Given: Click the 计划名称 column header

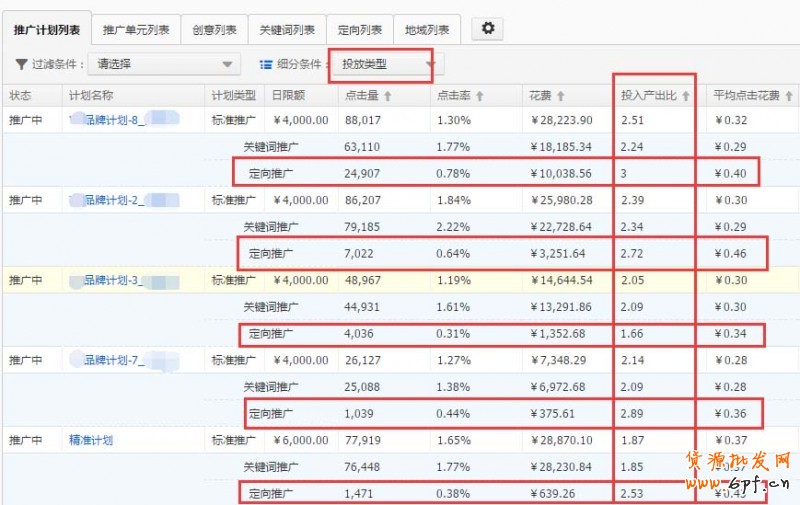Looking at the screenshot, I should [x=90, y=96].
